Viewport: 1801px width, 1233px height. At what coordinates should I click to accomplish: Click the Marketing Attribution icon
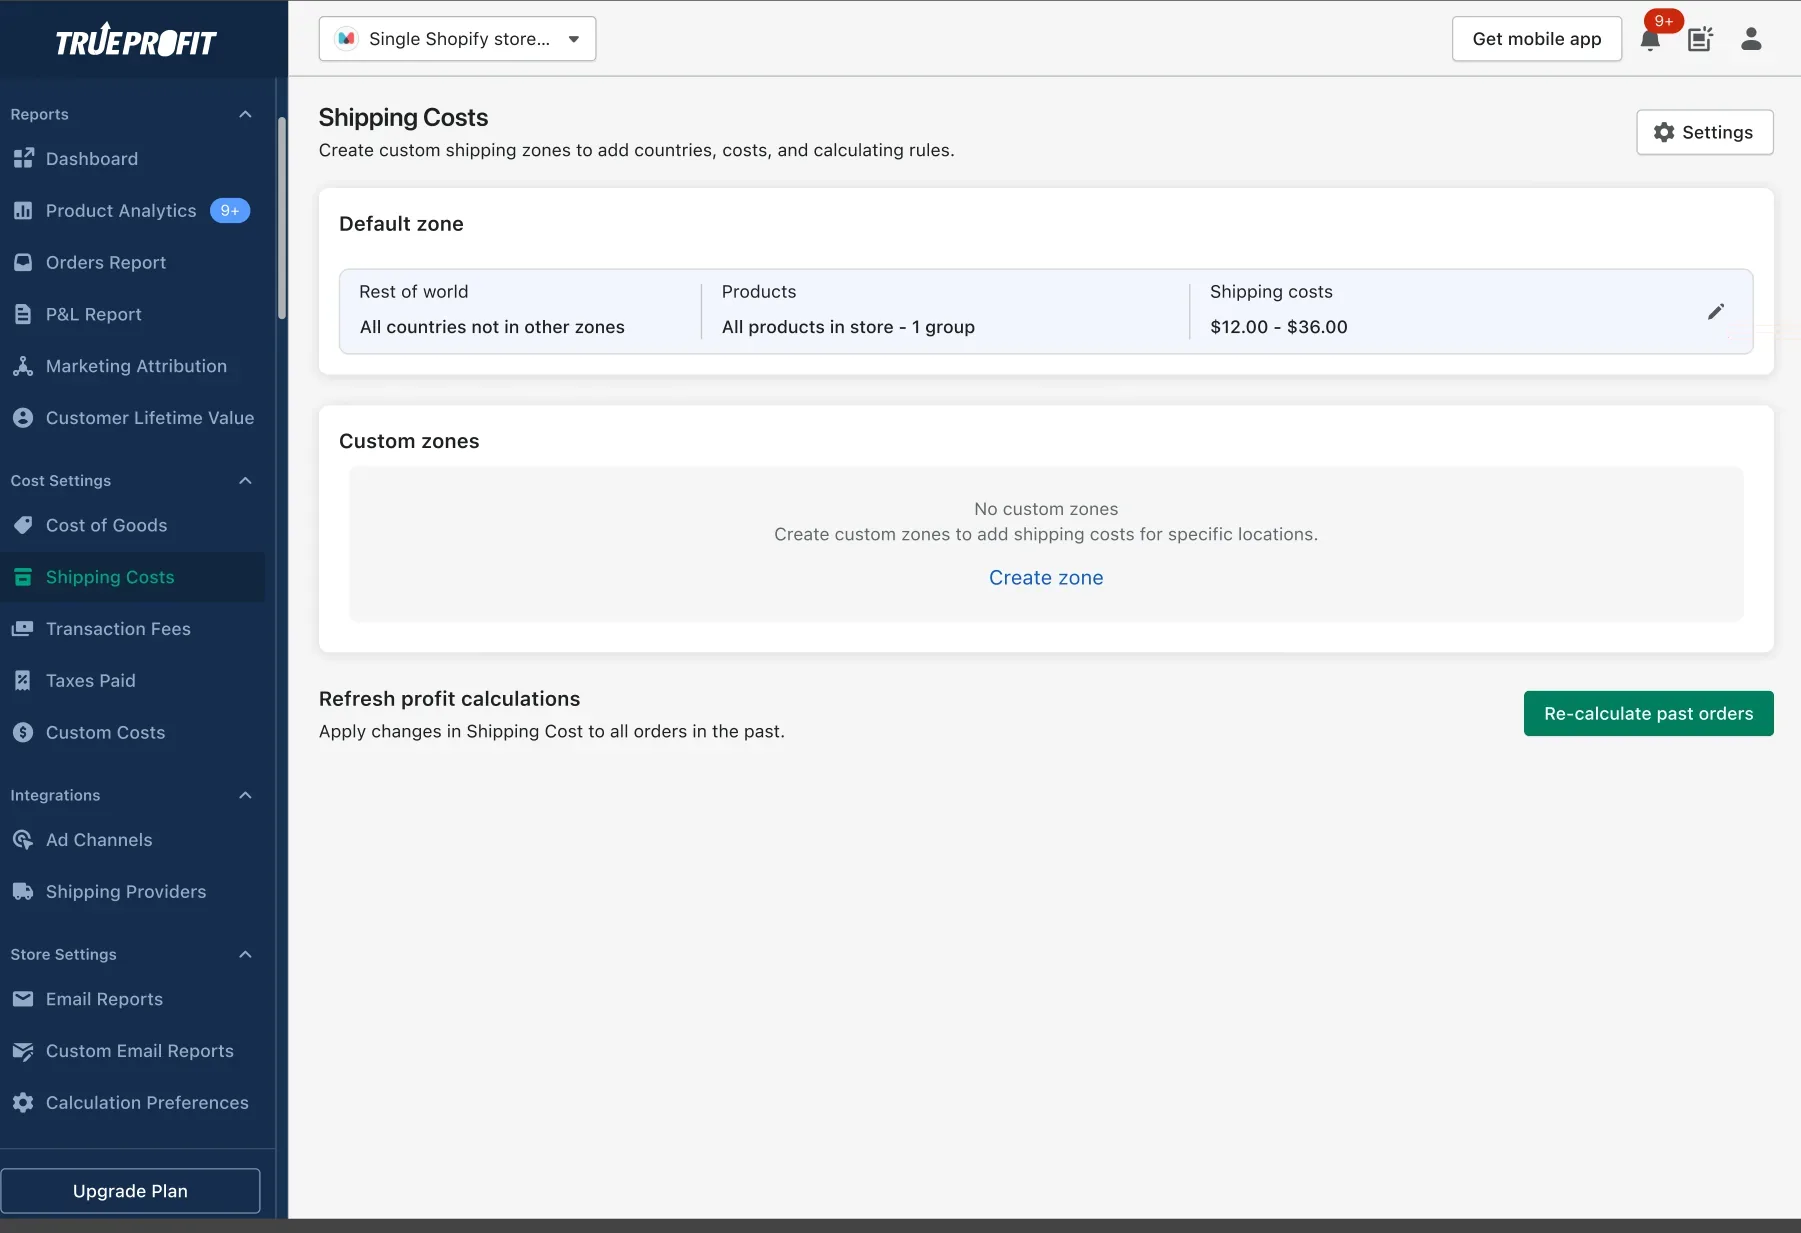tap(23, 366)
